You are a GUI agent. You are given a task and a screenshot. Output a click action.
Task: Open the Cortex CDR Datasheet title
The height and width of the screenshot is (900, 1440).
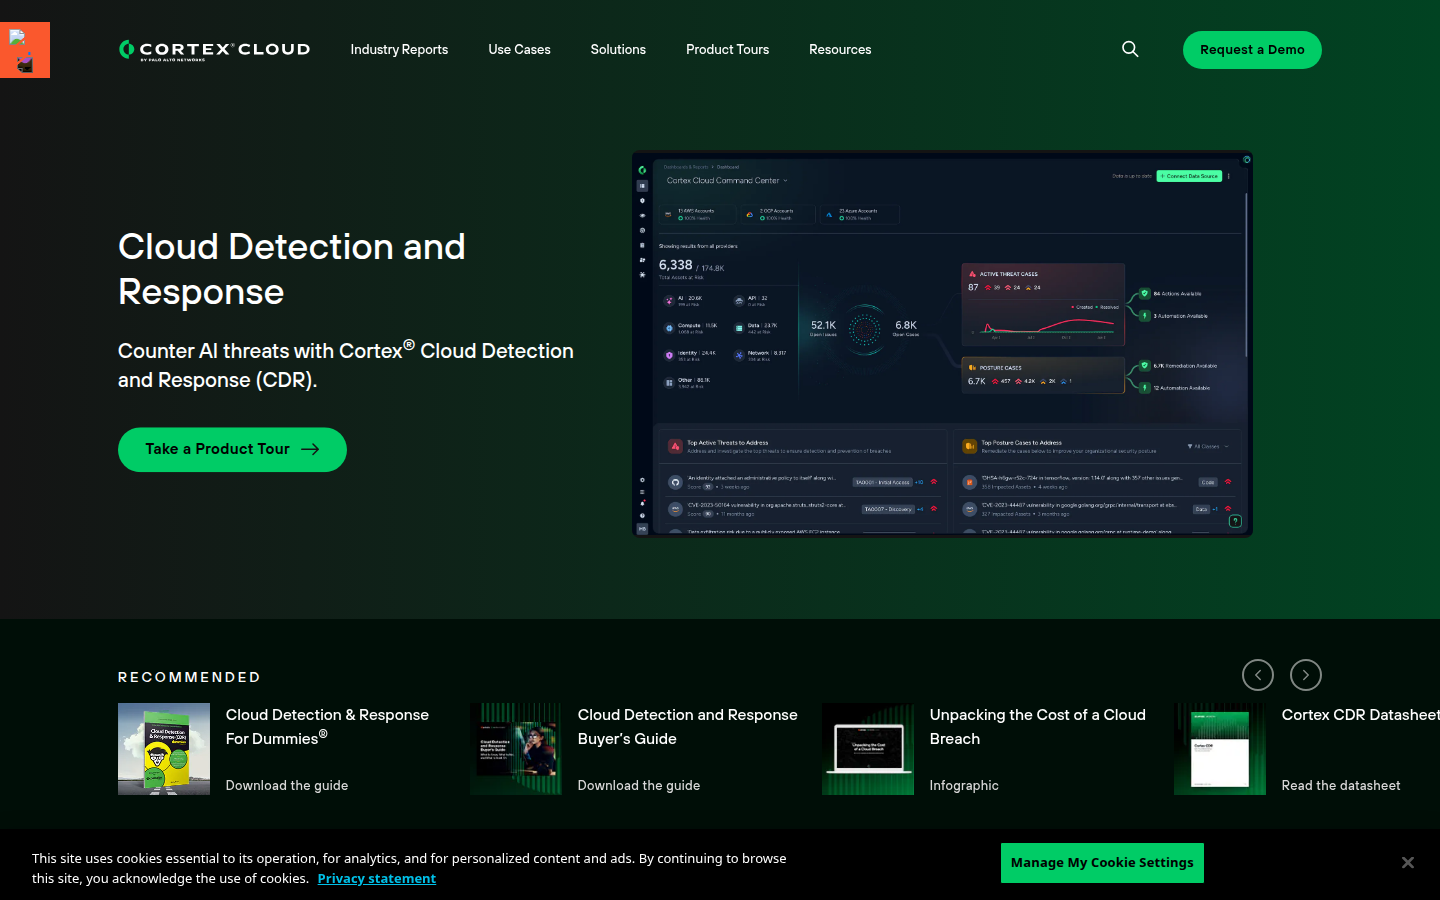coord(1360,715)
